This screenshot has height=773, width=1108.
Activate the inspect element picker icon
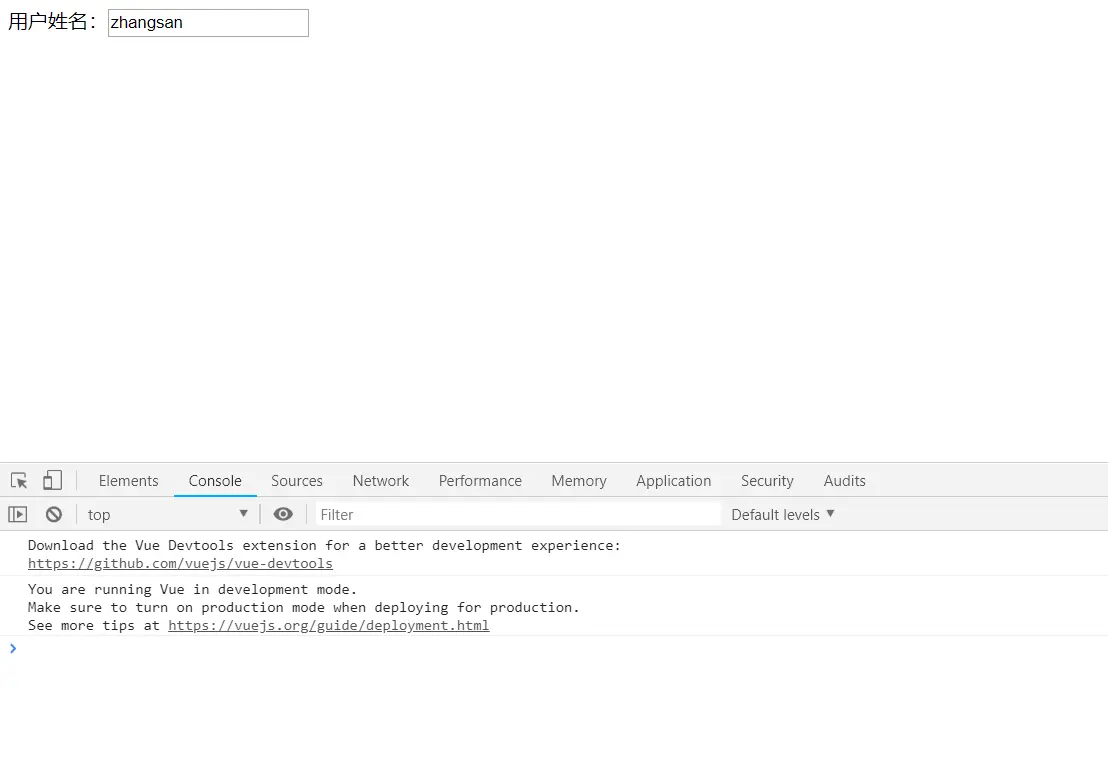click(19, 480)
